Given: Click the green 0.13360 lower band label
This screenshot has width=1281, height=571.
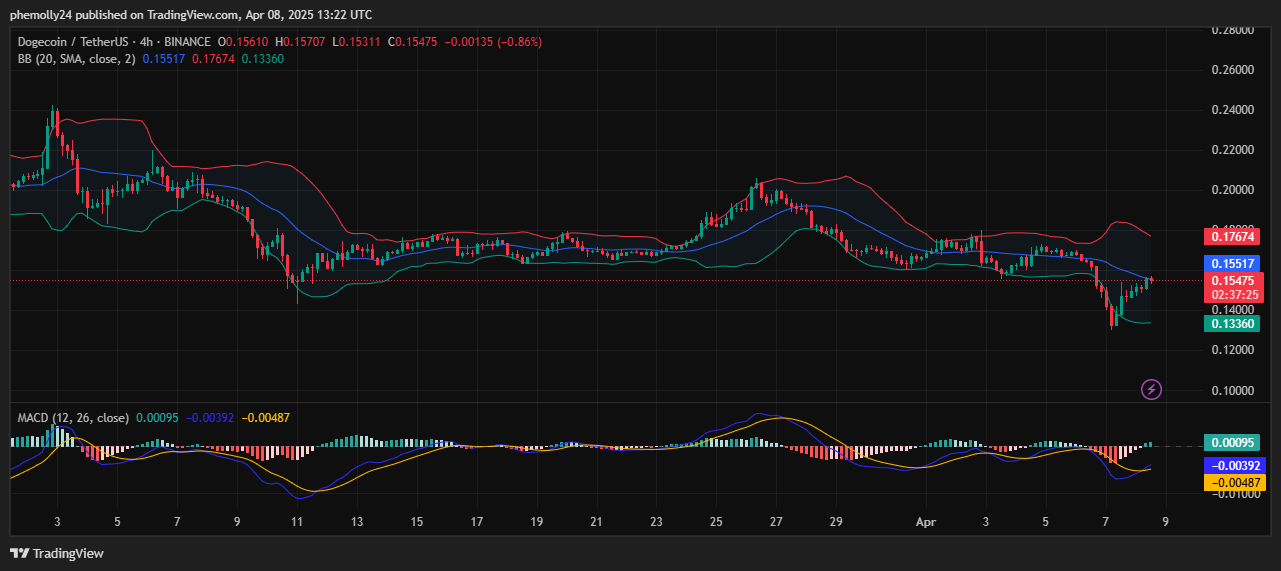Looking at the screenshot, I should [1230, 323].
